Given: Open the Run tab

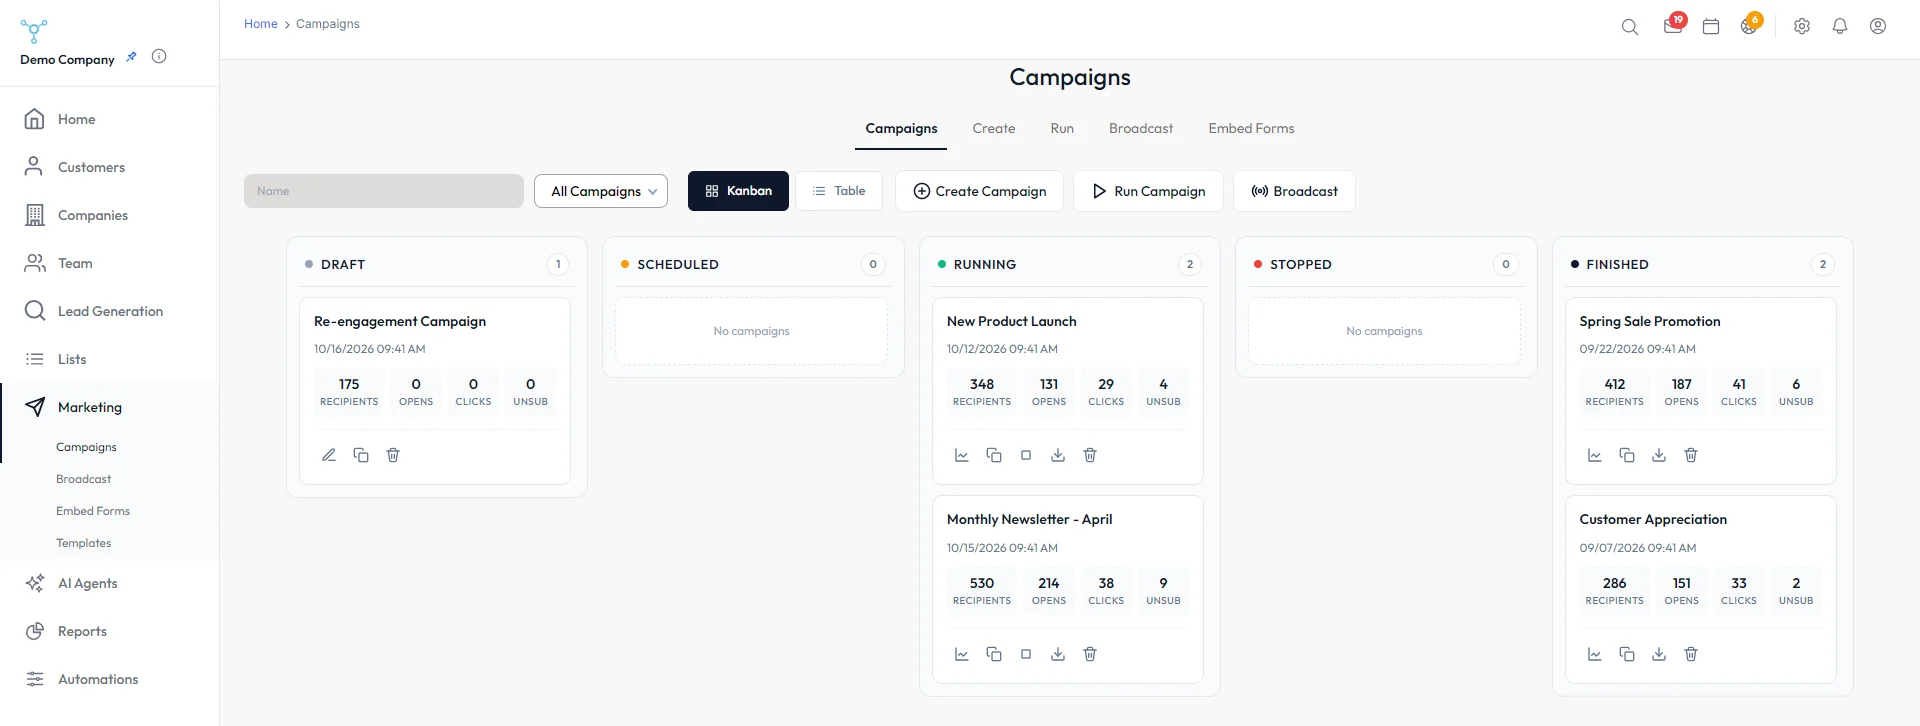Looking at the screenshot, I should point(1062,129).
